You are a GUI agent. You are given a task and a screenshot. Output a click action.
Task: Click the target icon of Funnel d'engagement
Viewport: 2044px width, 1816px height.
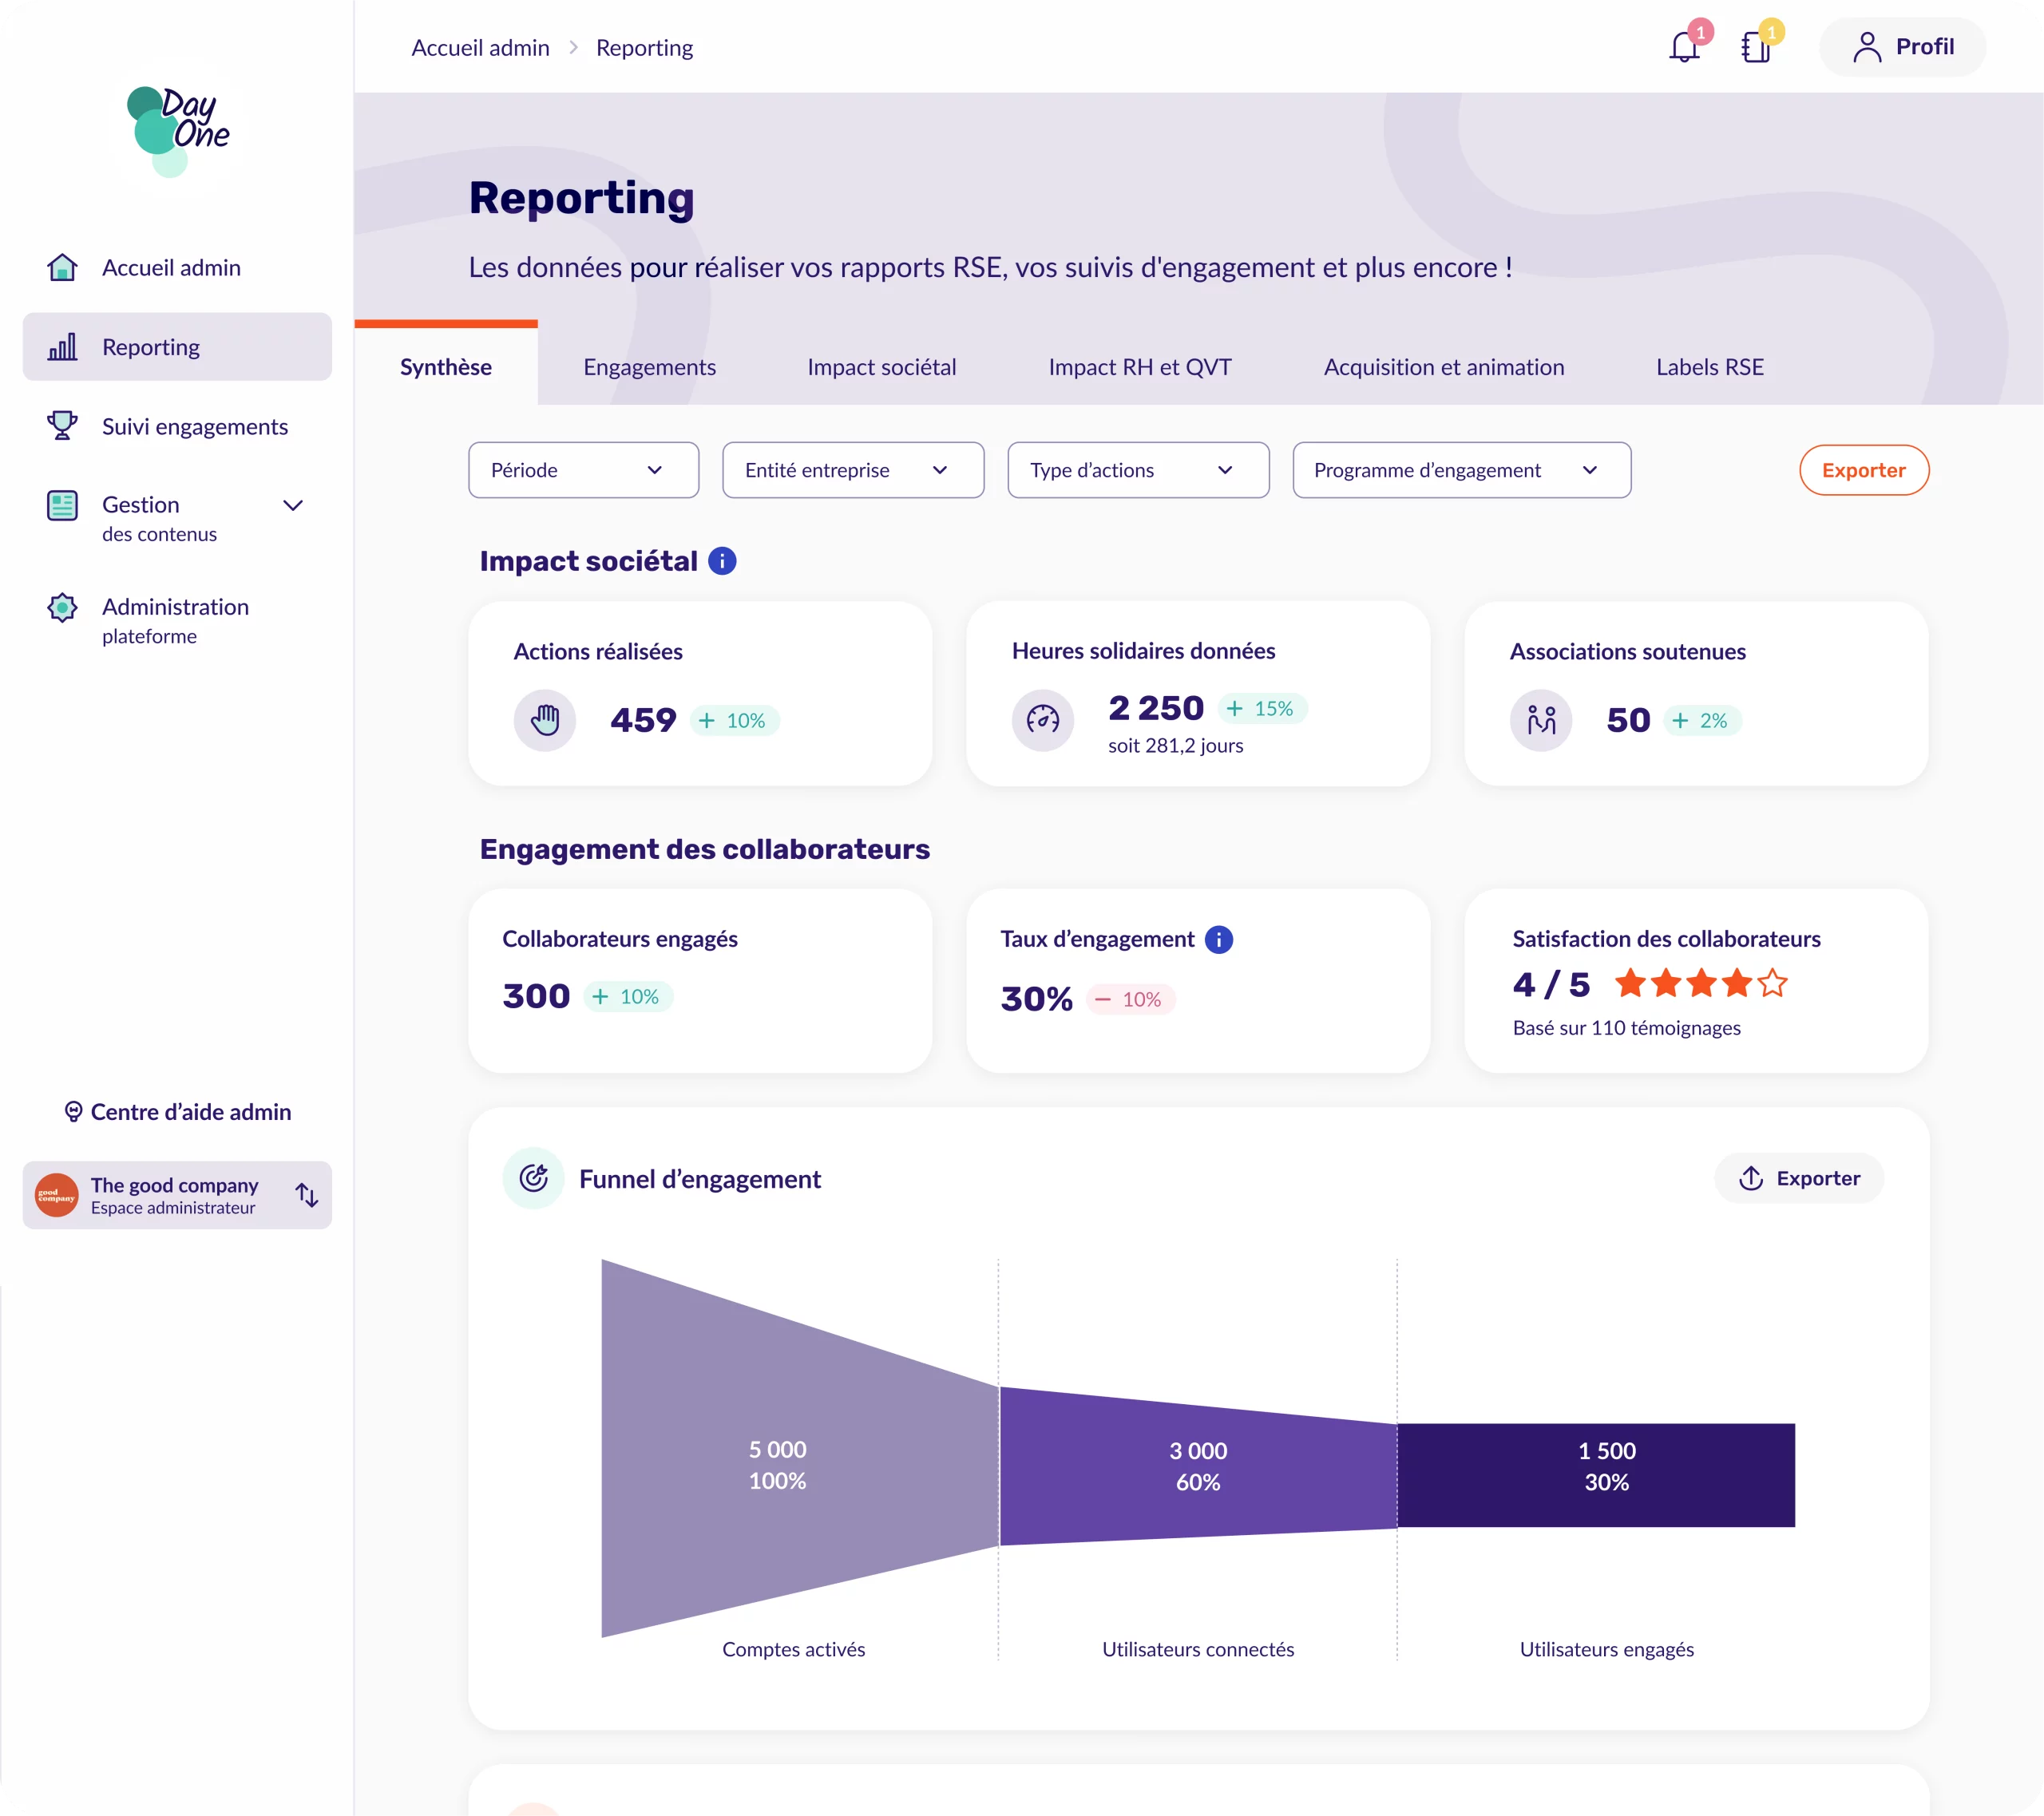tap(533, 1178)
